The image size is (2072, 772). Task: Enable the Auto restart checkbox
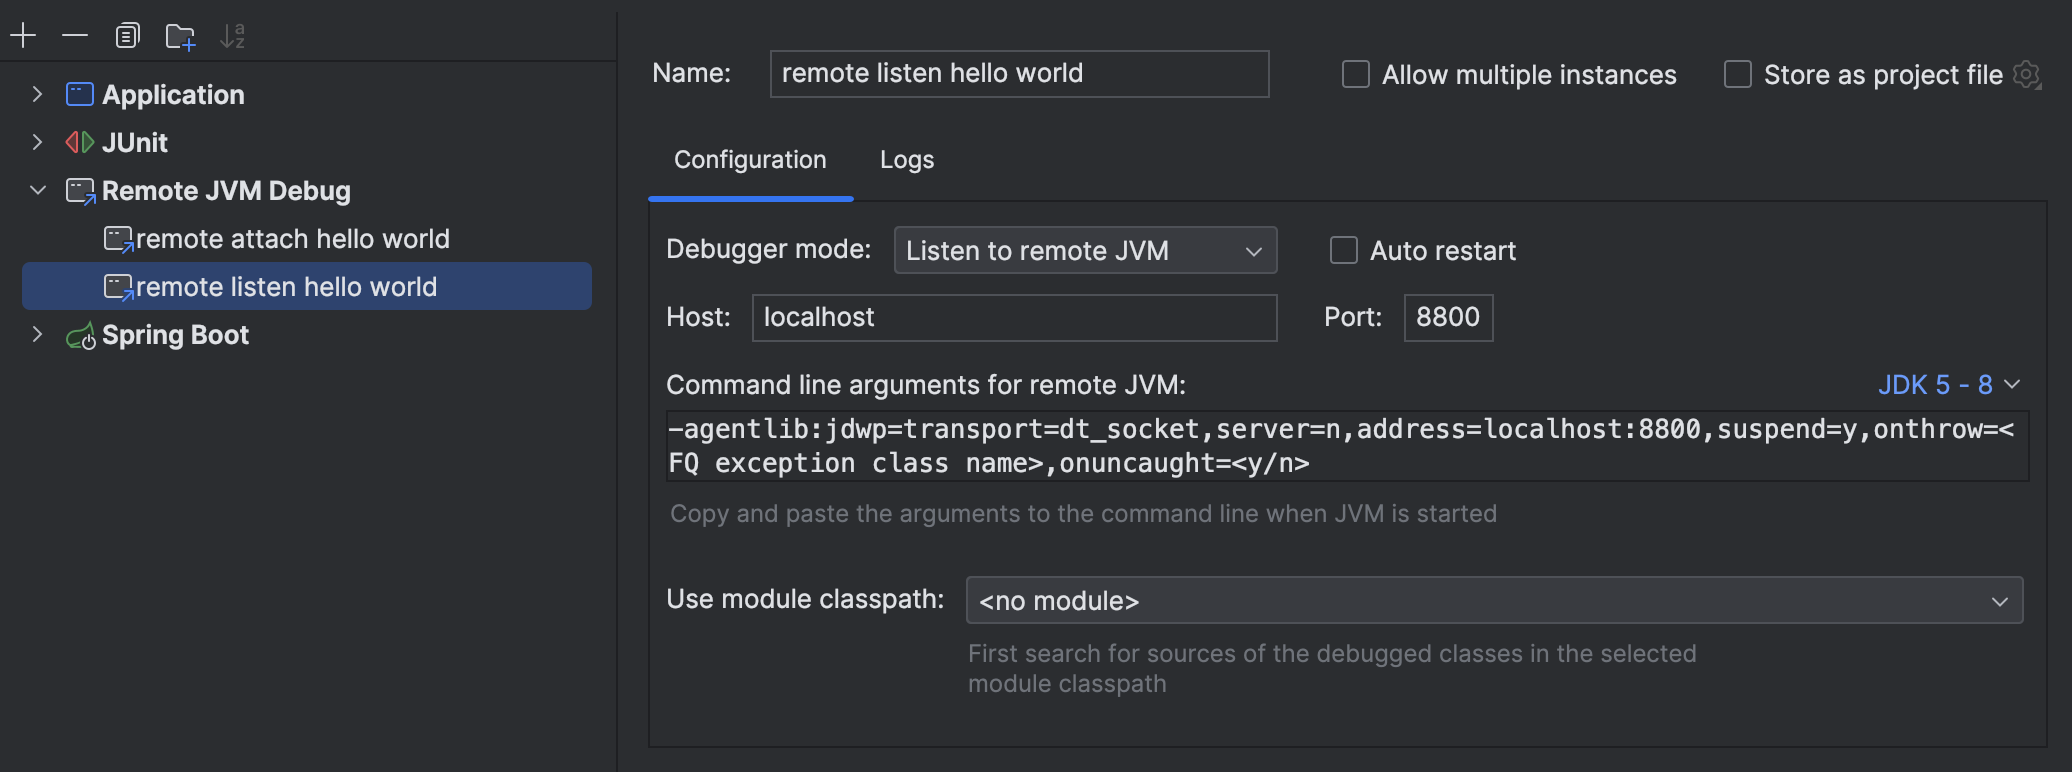1343,250
